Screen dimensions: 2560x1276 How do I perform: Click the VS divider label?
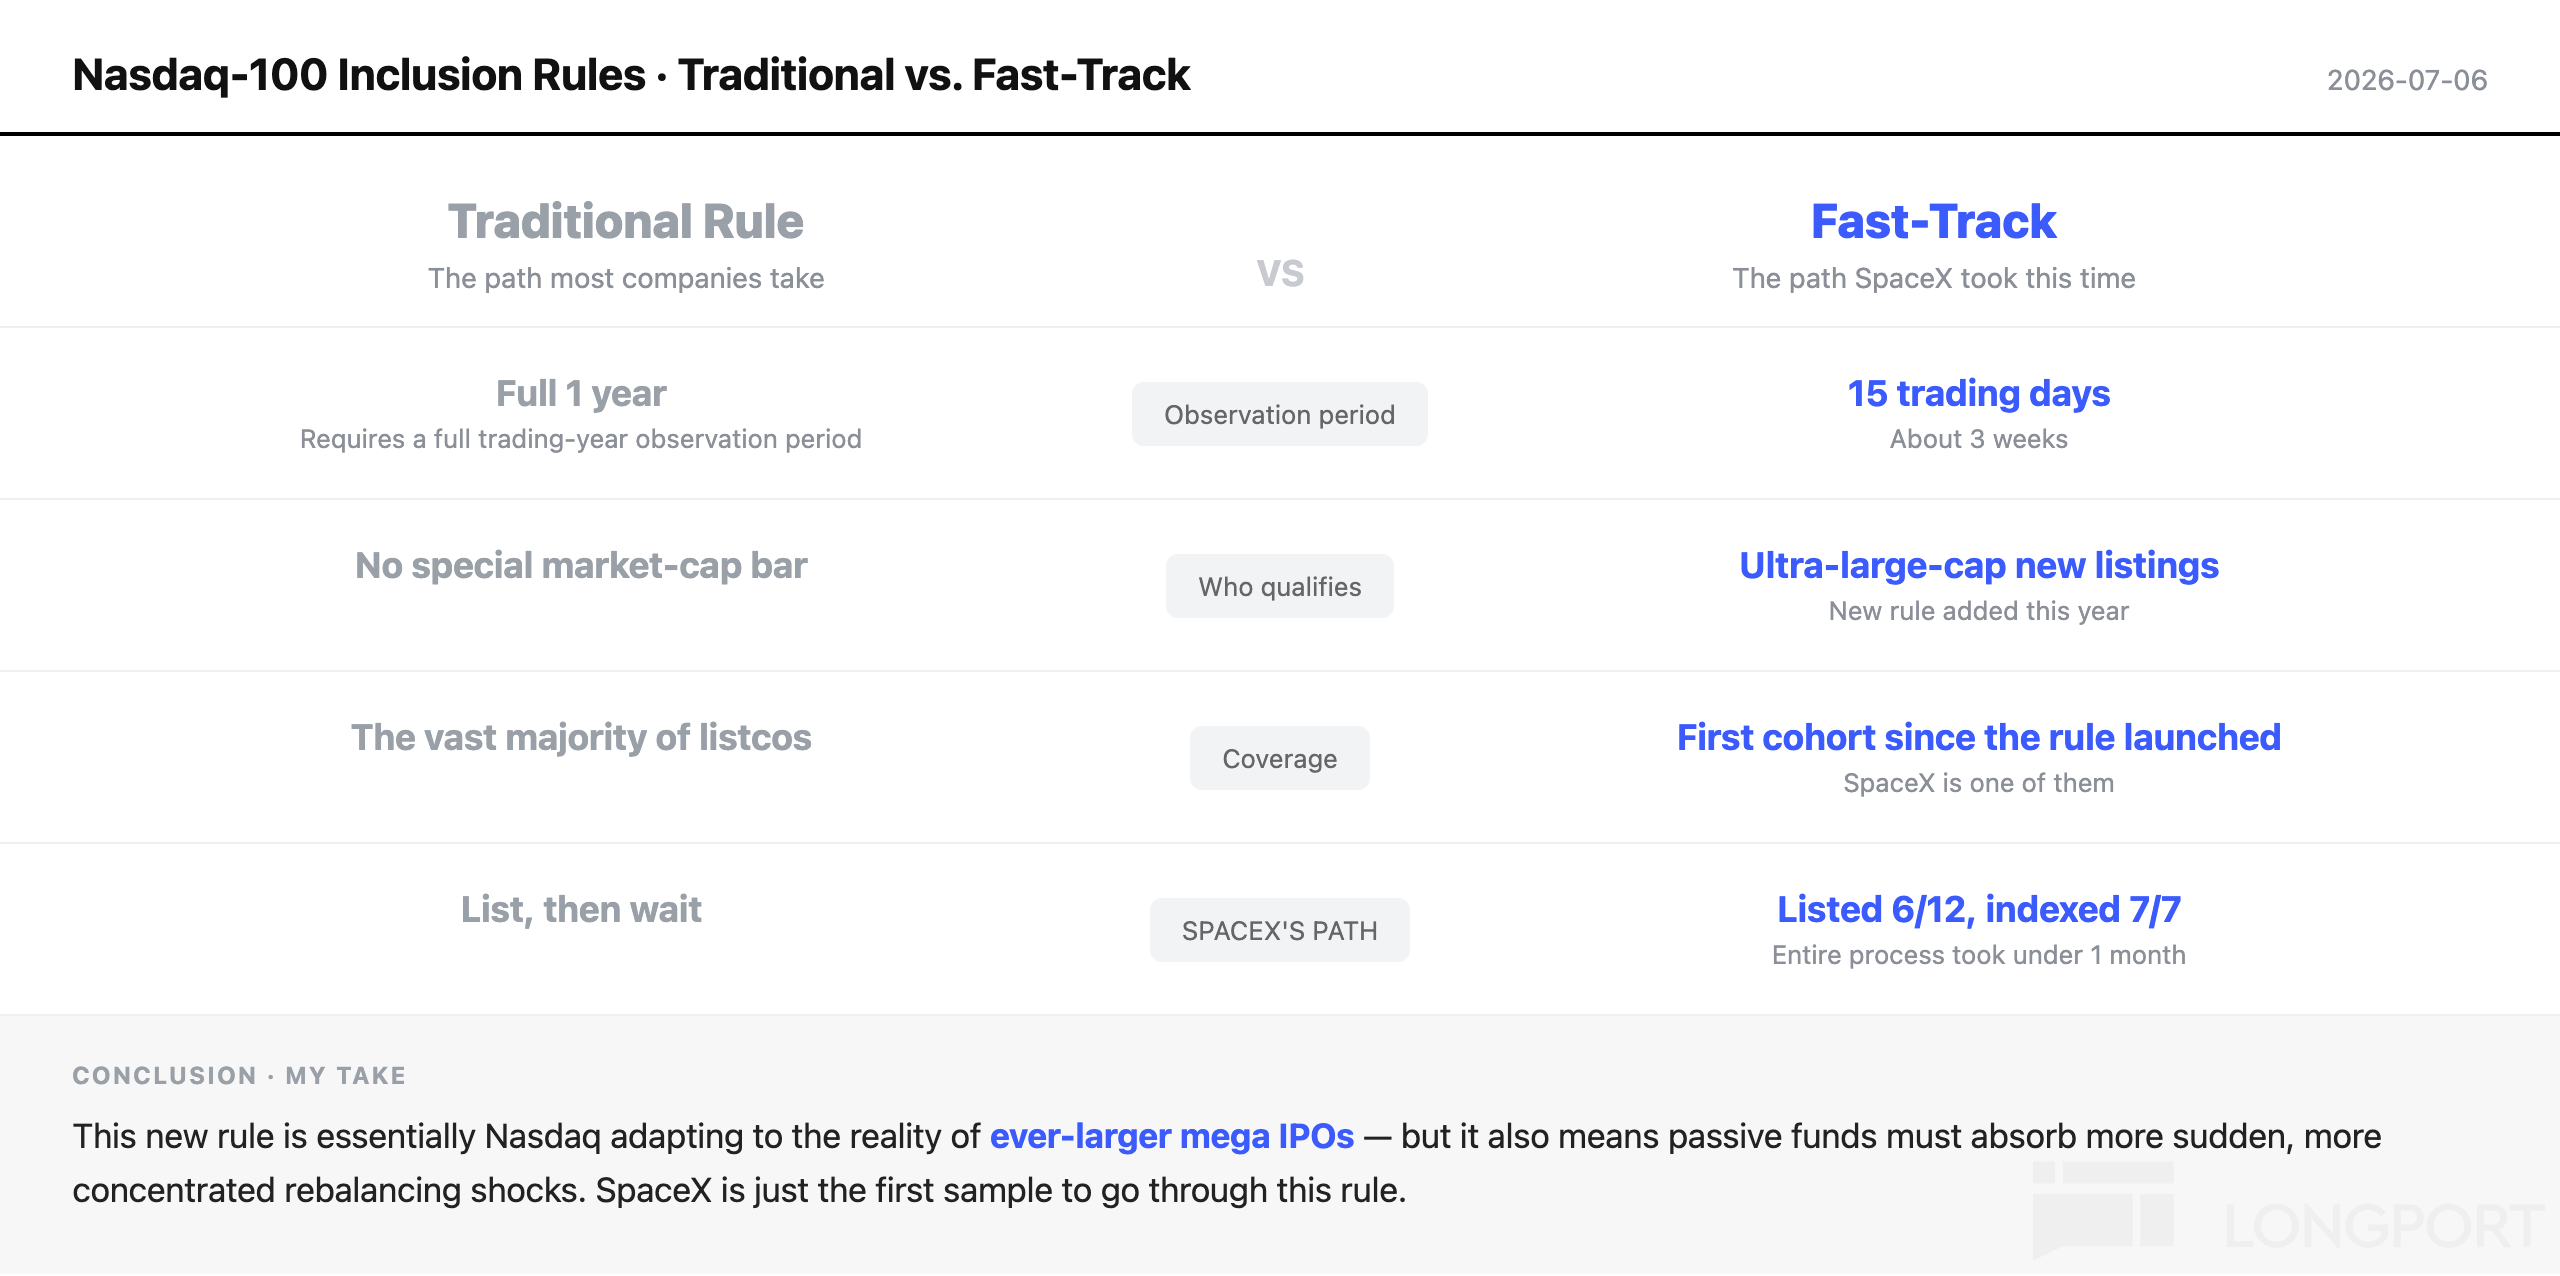1279,273
